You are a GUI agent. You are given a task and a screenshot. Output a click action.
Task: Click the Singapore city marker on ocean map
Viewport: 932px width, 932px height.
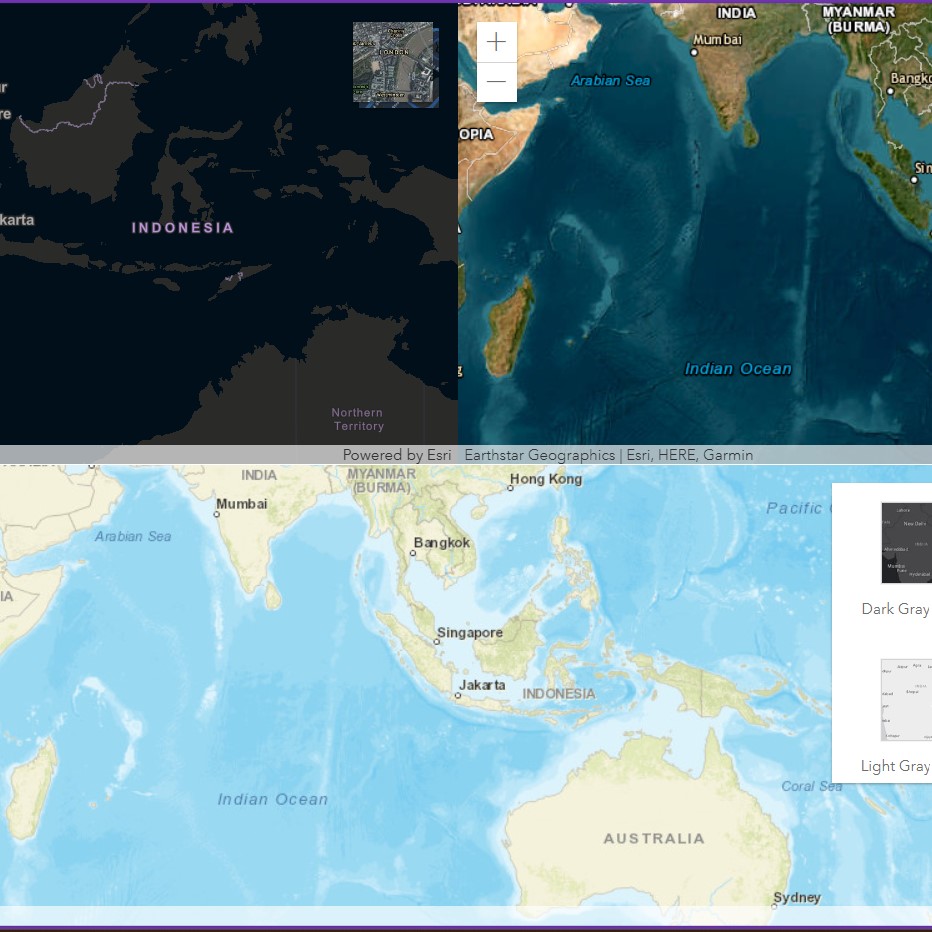[x=437, y=642]
